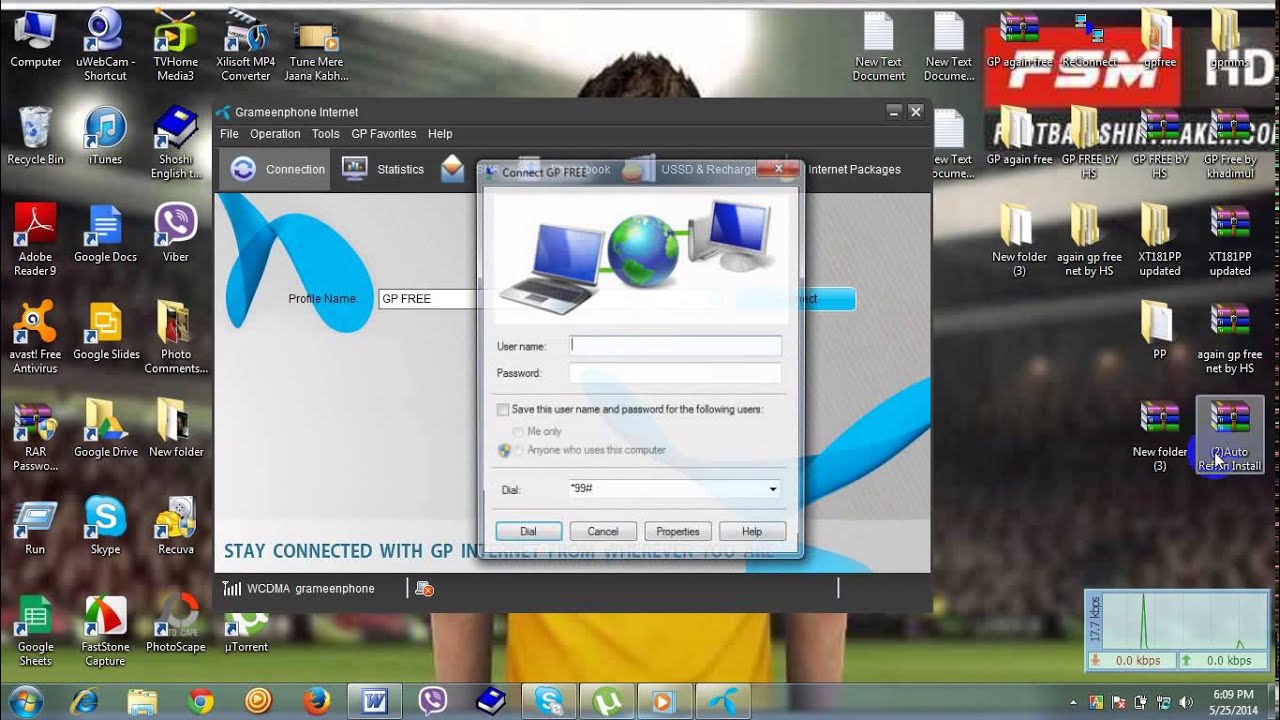Click the Help button in connect dialog
This screenshot has width=1280, height=720.
tap(752, 531)
